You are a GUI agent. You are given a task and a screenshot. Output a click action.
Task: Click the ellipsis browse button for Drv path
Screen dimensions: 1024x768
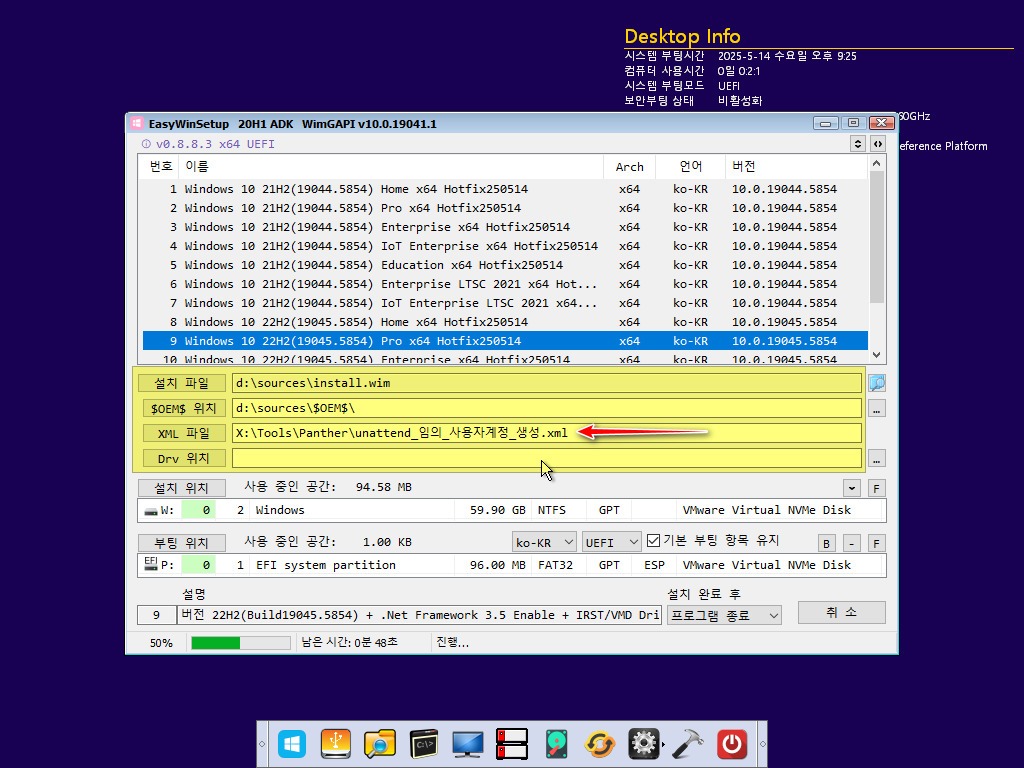coord(876,458)
